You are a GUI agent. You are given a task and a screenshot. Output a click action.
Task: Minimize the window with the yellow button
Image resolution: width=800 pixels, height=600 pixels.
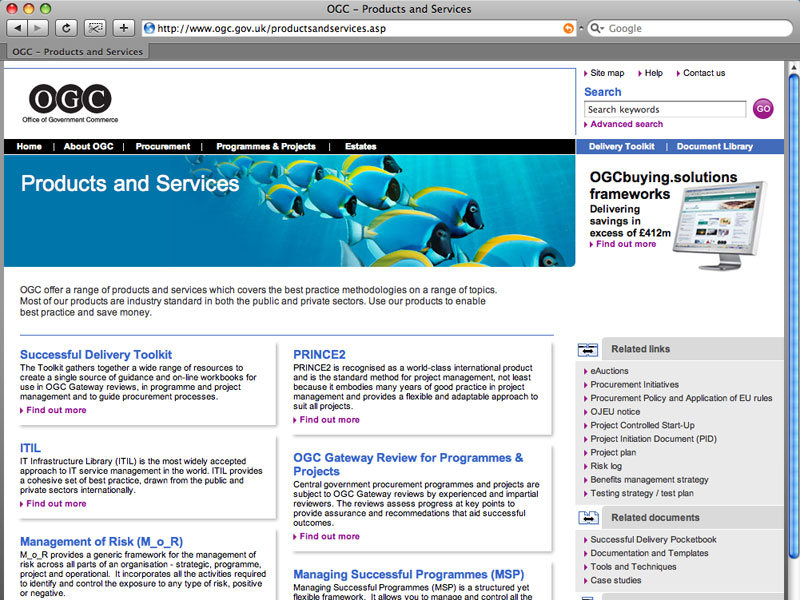29,9
